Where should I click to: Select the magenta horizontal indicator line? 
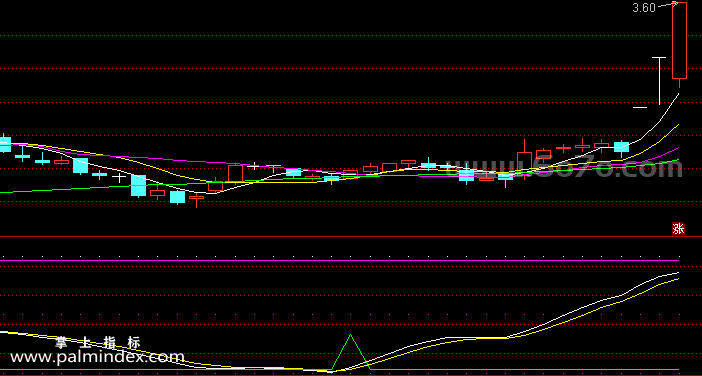coord(339,260)
